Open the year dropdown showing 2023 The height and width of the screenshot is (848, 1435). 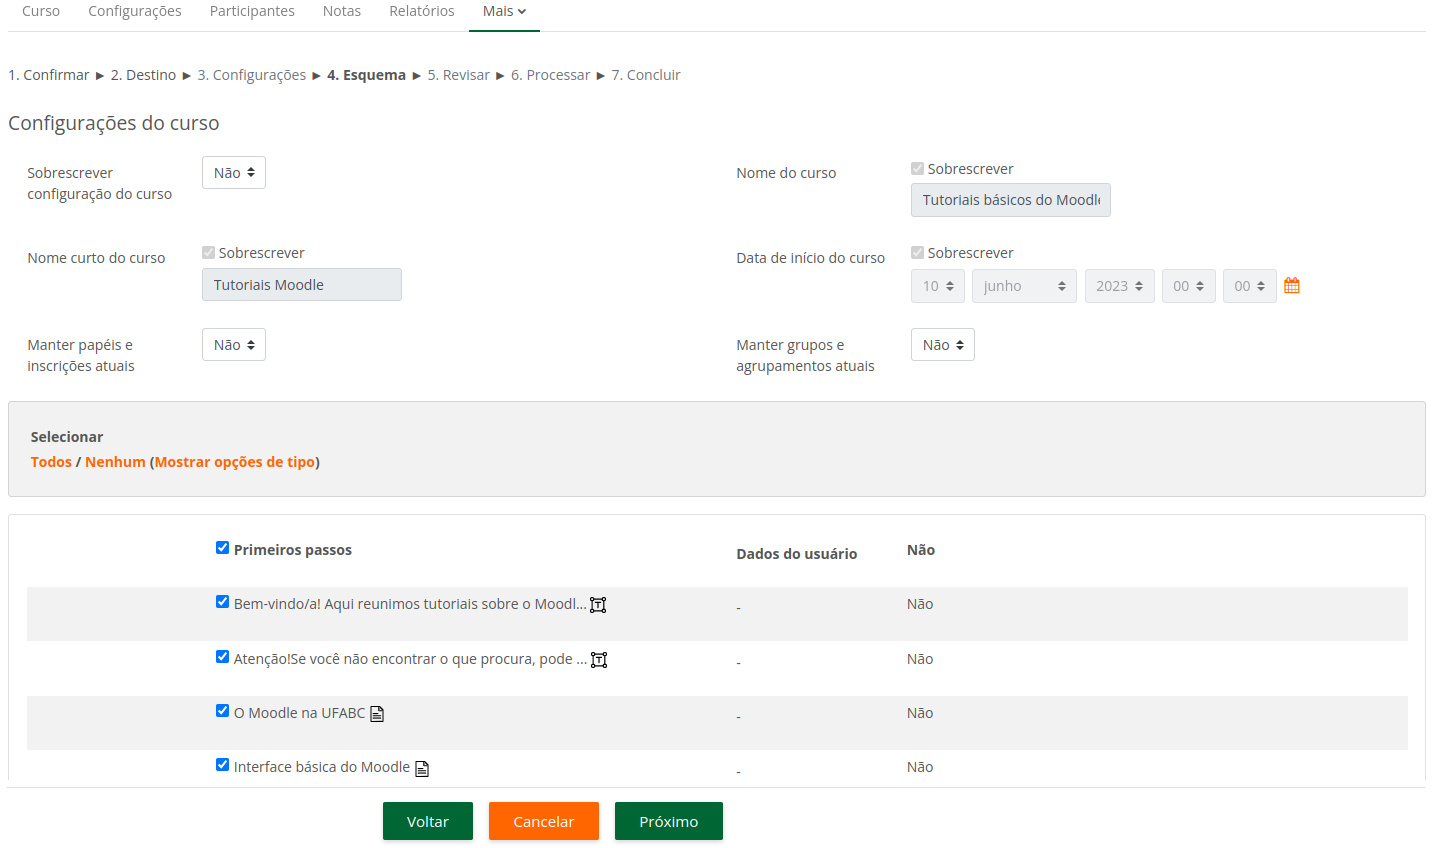[x=1119, y=285]
